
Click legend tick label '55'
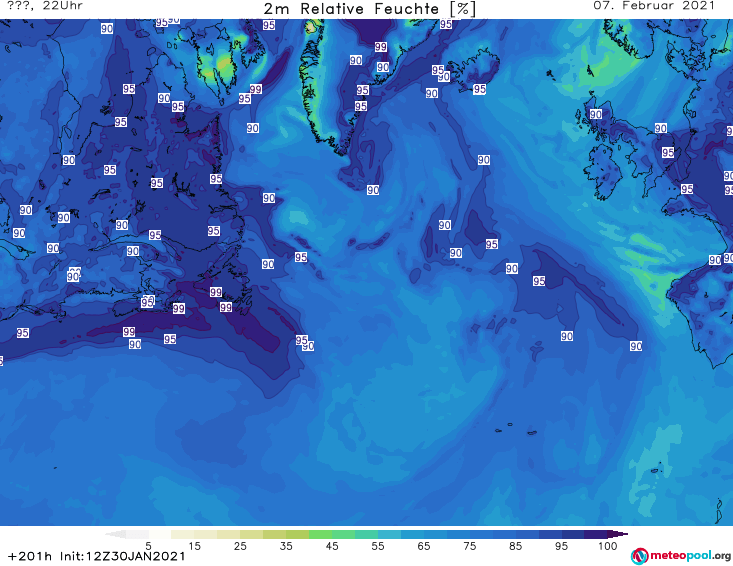click(x=378, y=546)
